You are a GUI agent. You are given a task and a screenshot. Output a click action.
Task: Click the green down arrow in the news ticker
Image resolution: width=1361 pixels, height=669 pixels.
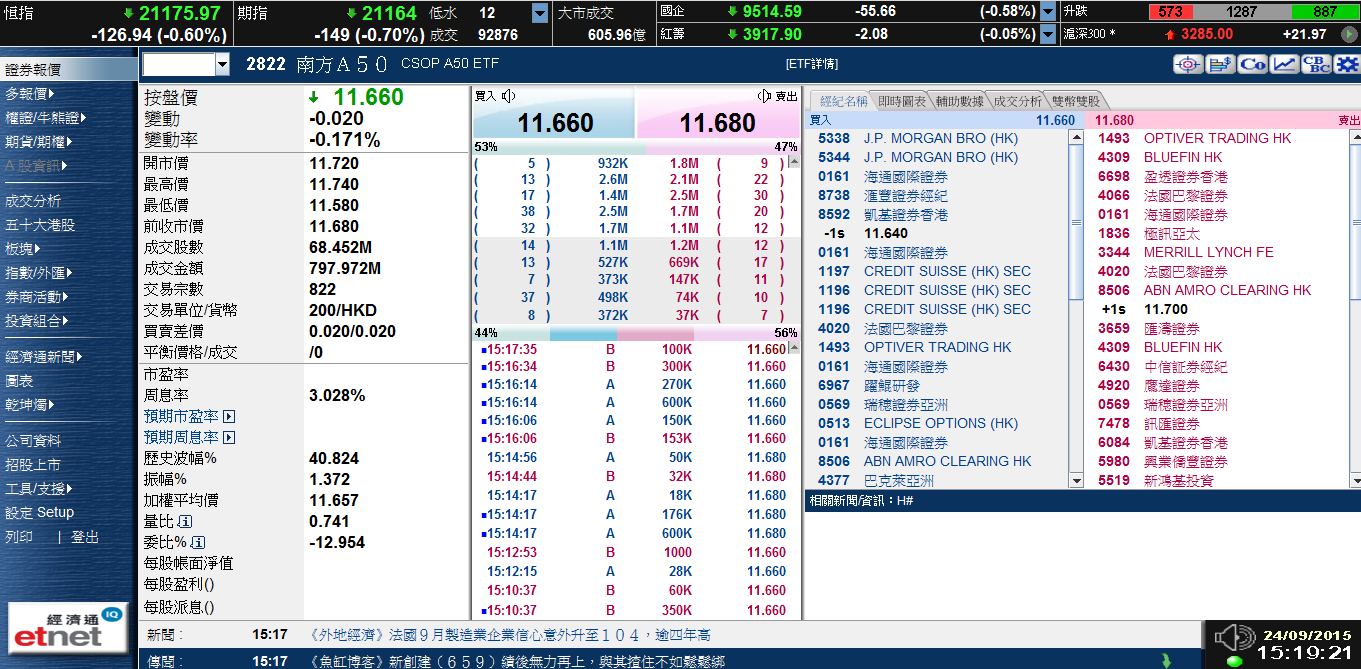click(x=1166, y=661)
